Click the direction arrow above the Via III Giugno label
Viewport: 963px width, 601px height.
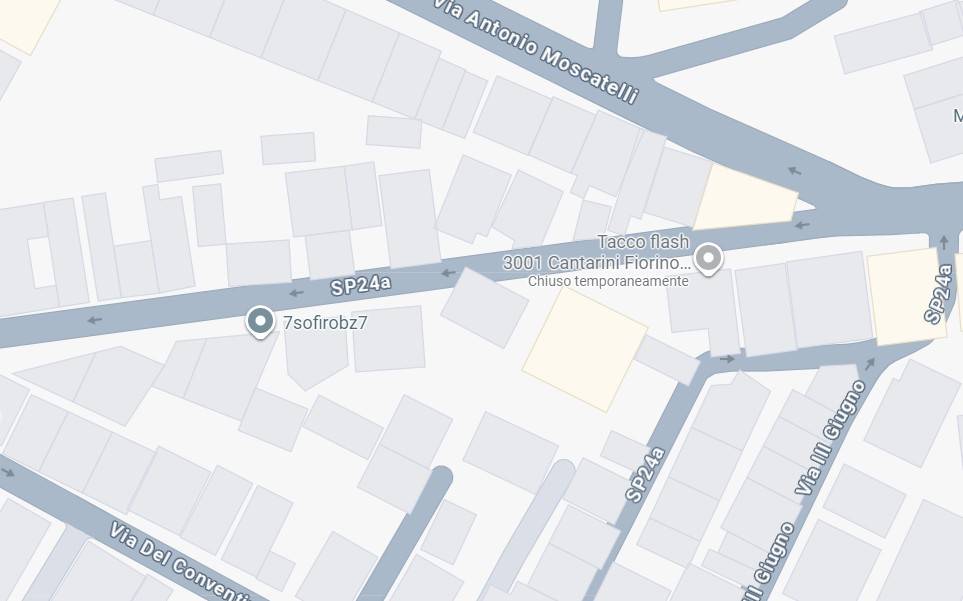(x=870, y=364)
